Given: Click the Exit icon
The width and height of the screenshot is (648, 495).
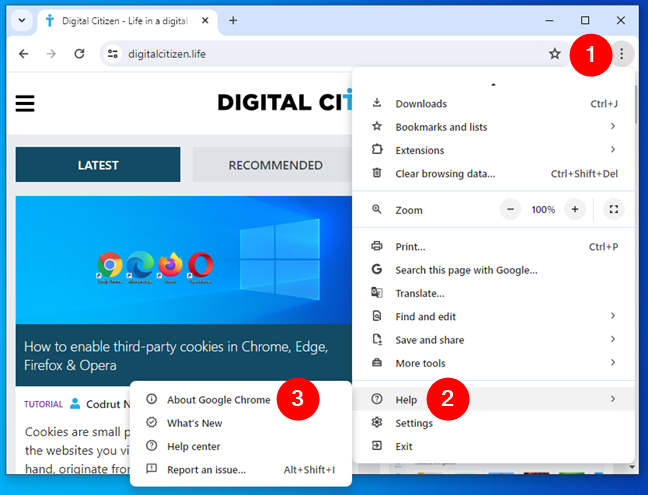Looking at the screenshot, I should [376, 445].
